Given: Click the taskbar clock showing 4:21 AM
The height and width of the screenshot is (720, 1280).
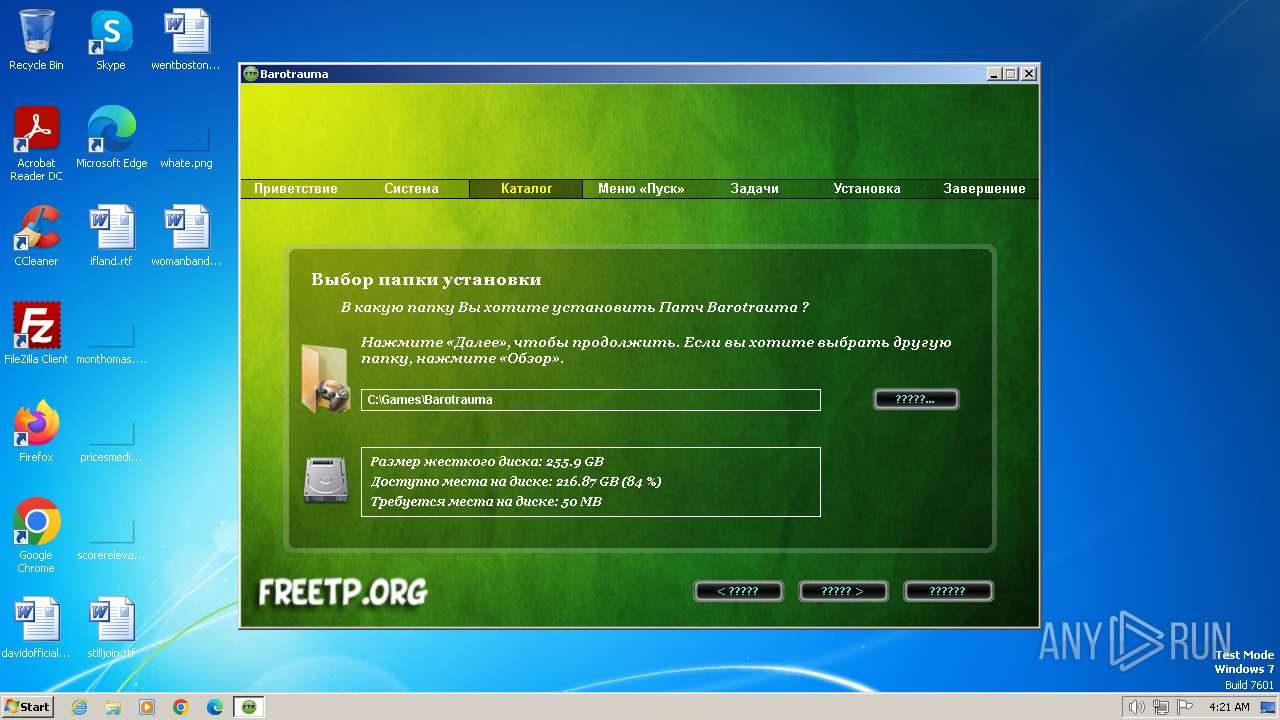Looking at the screenshot, I should pos(1229,707).
